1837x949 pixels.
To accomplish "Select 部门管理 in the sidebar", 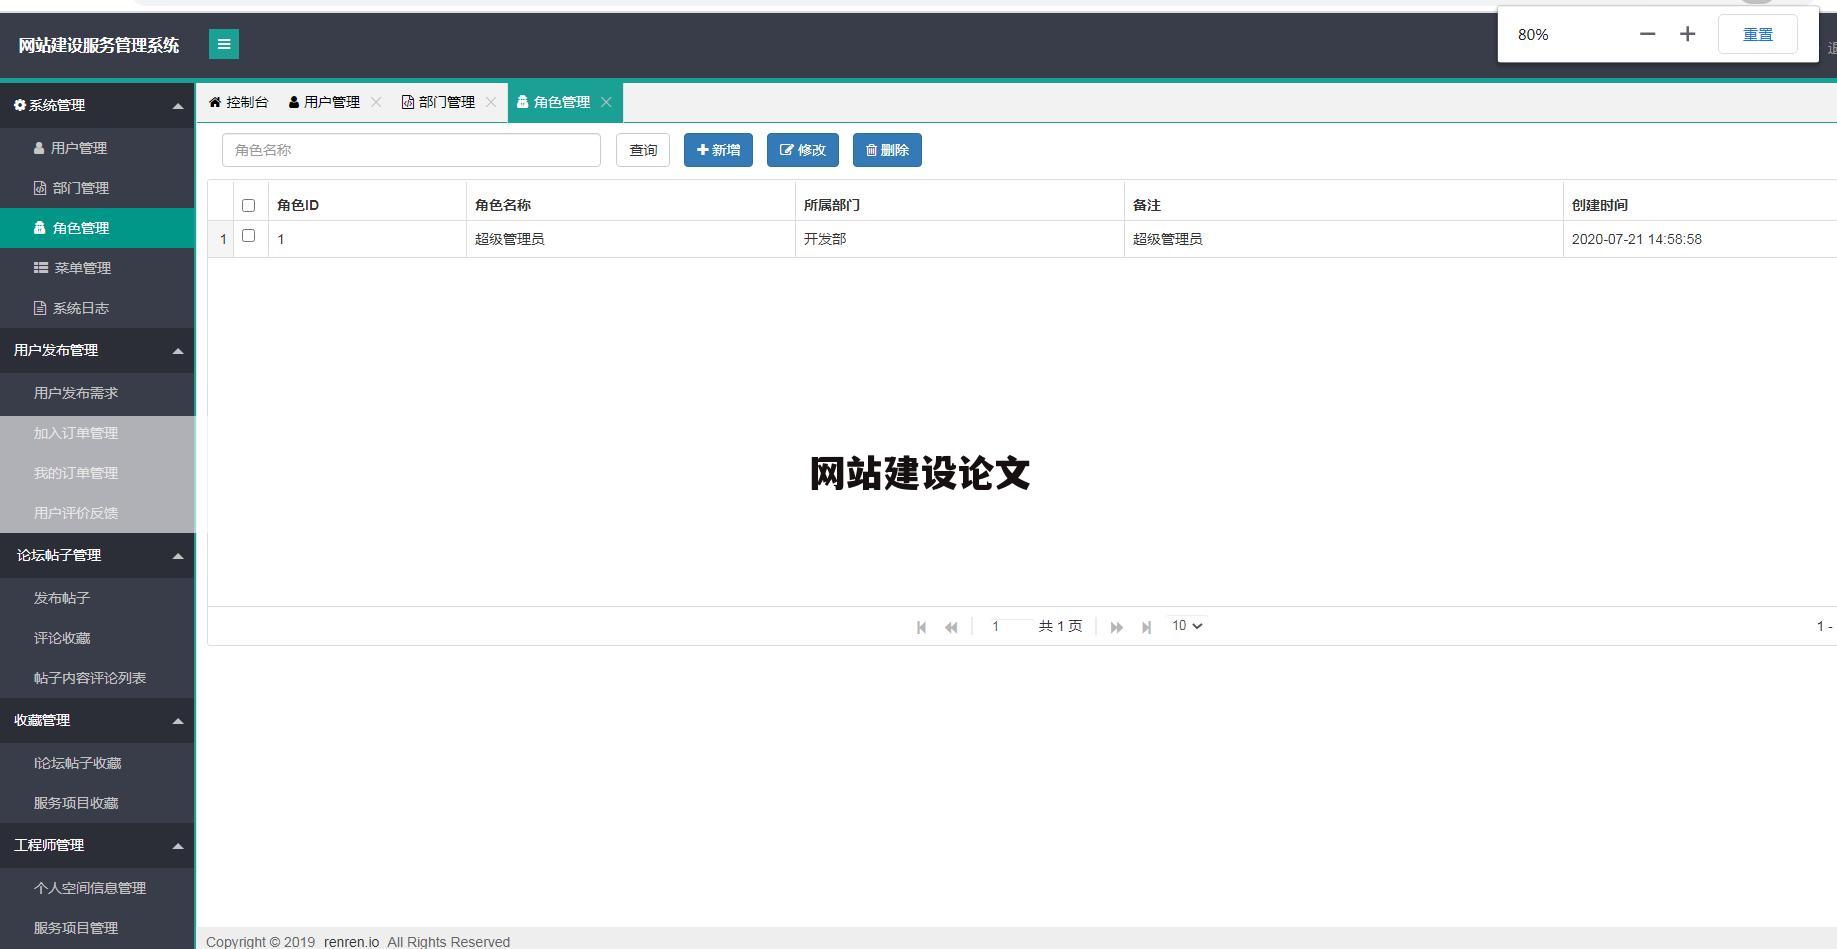I will coord(77,187).
